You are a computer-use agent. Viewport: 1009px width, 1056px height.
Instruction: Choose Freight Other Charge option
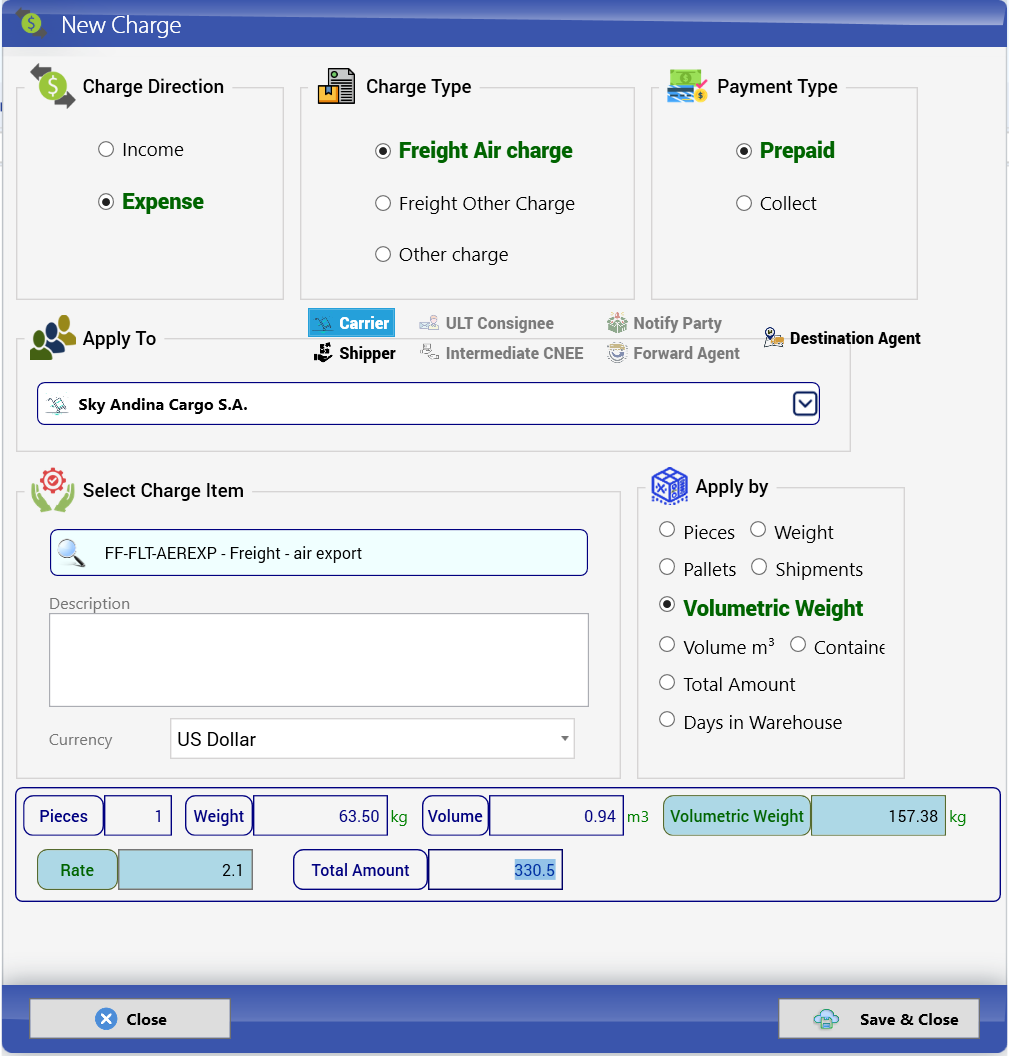tap(383, 203)
